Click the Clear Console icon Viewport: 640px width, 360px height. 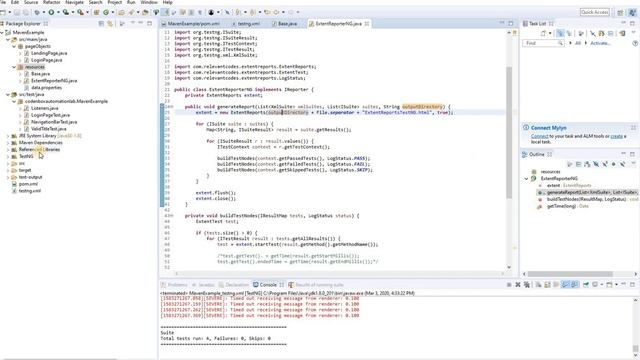click(x=539, y=284)
